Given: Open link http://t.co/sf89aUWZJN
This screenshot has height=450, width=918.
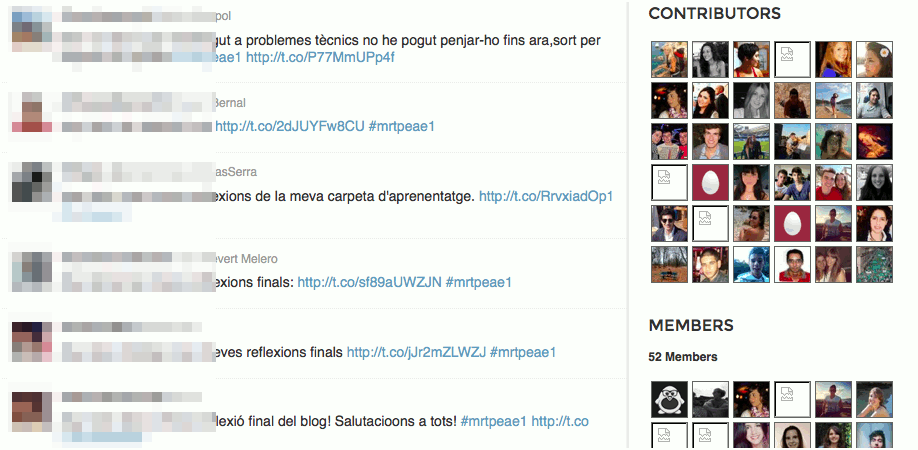Looking at the screenshot, I should click(369, 282).
